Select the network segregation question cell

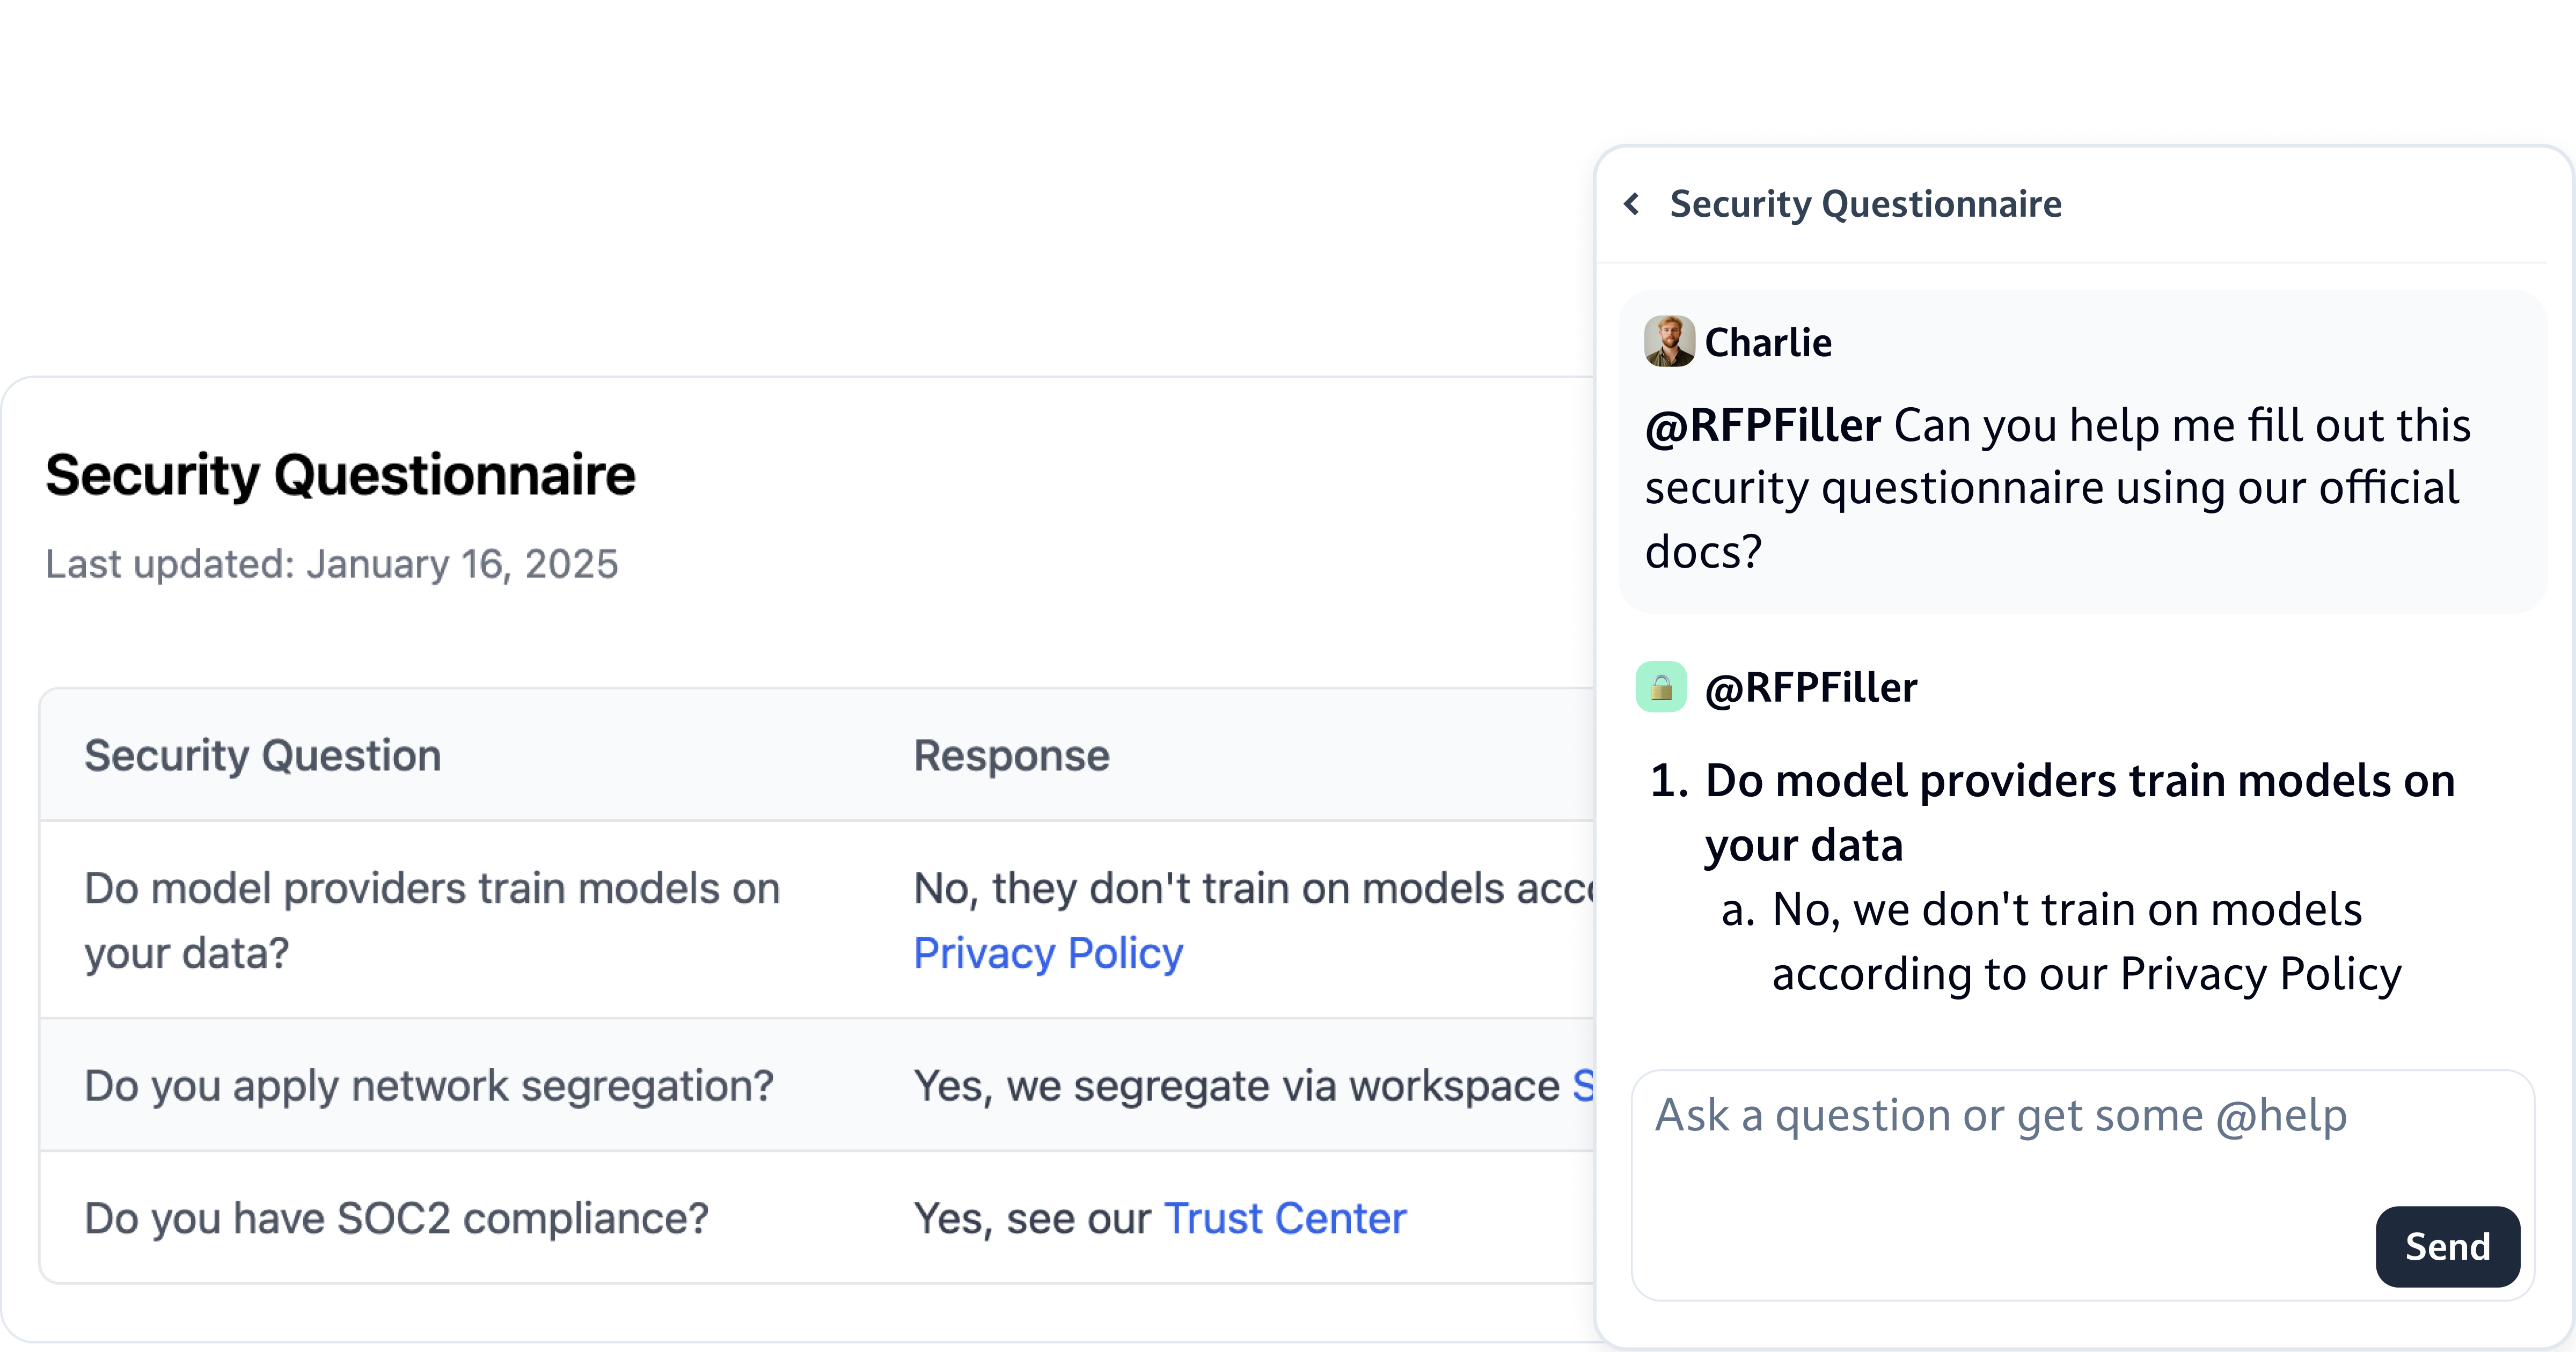429,1086
